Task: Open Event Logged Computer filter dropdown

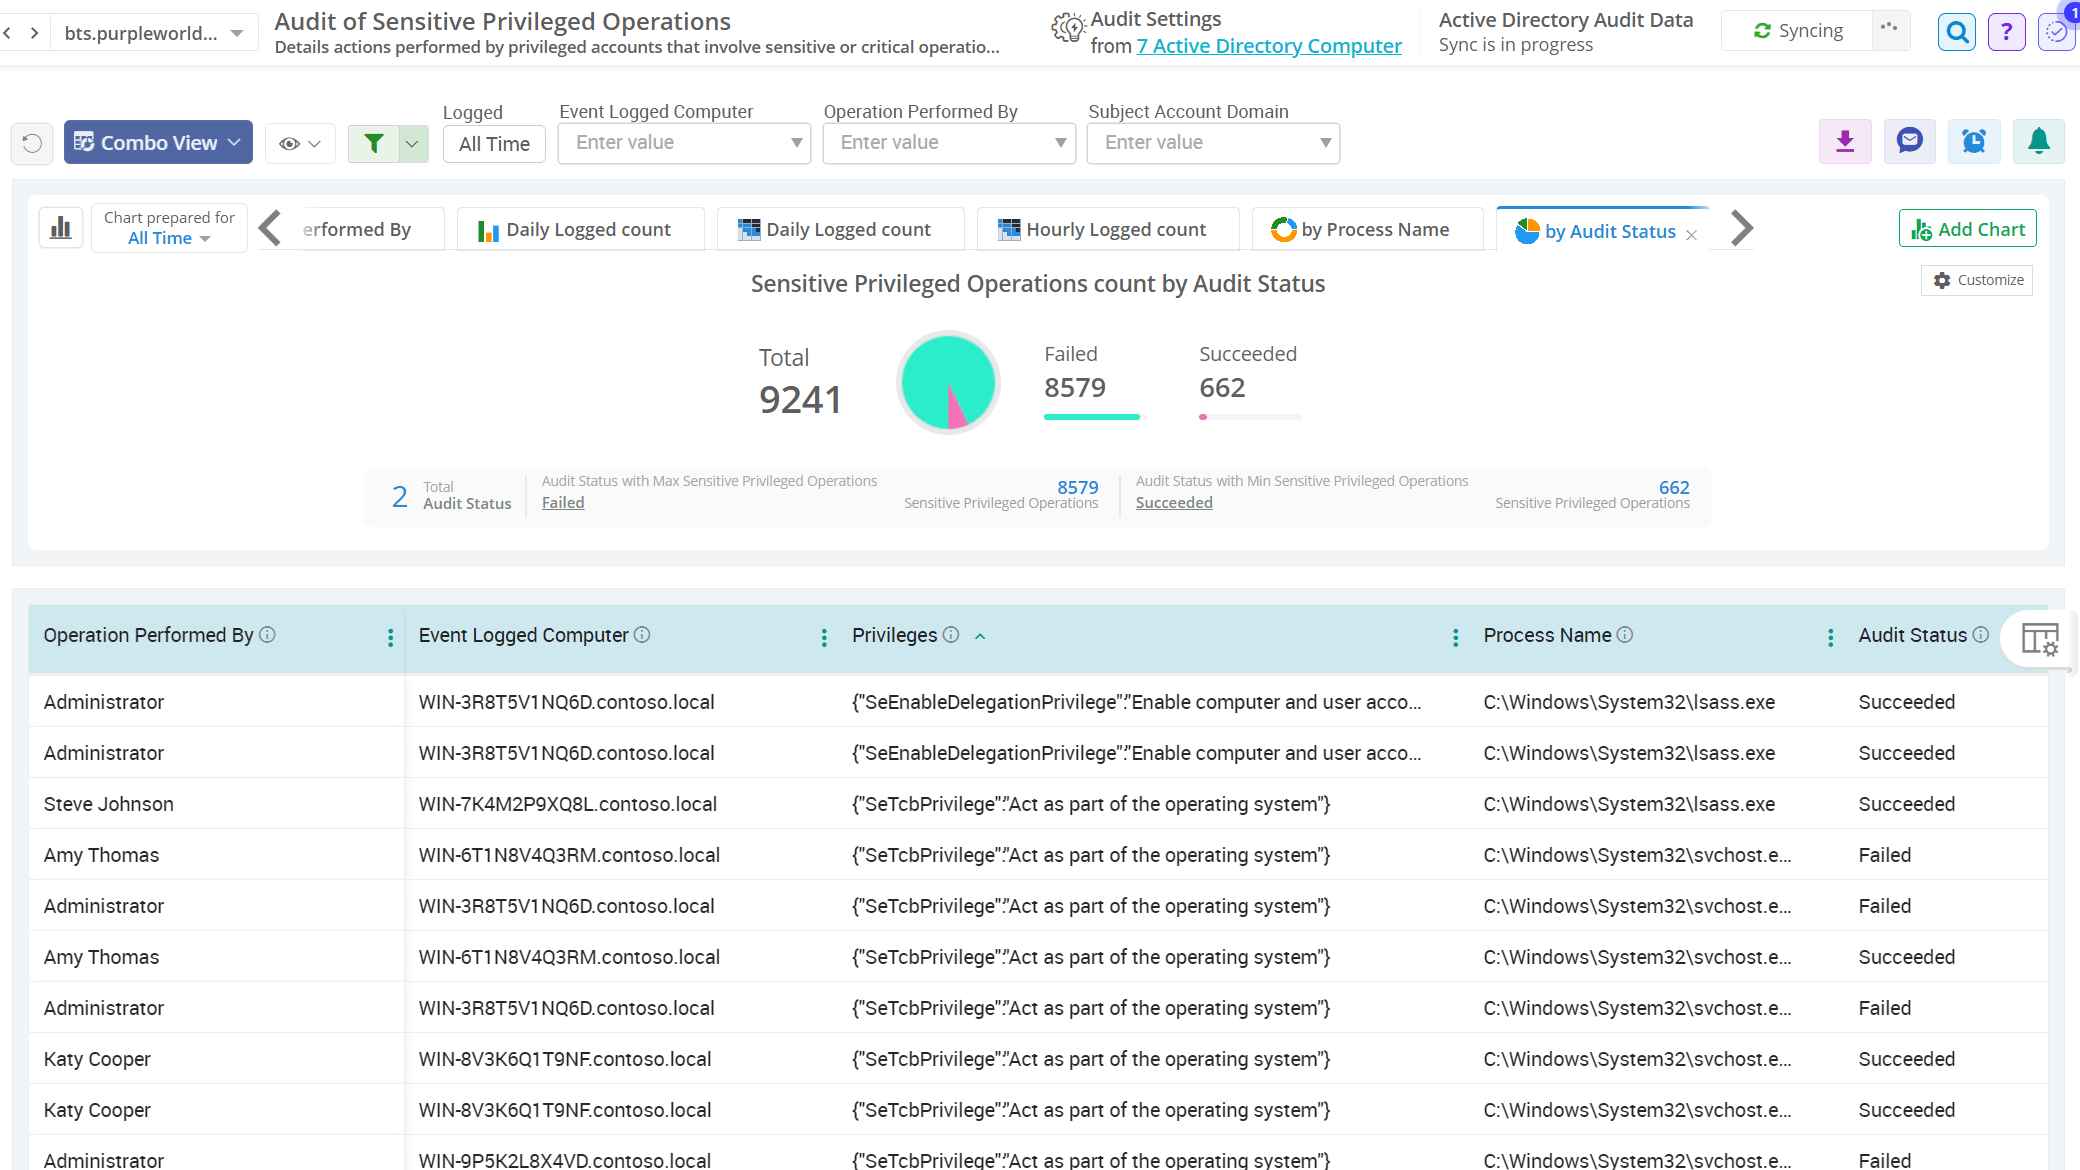Action: tap(684, 143)
